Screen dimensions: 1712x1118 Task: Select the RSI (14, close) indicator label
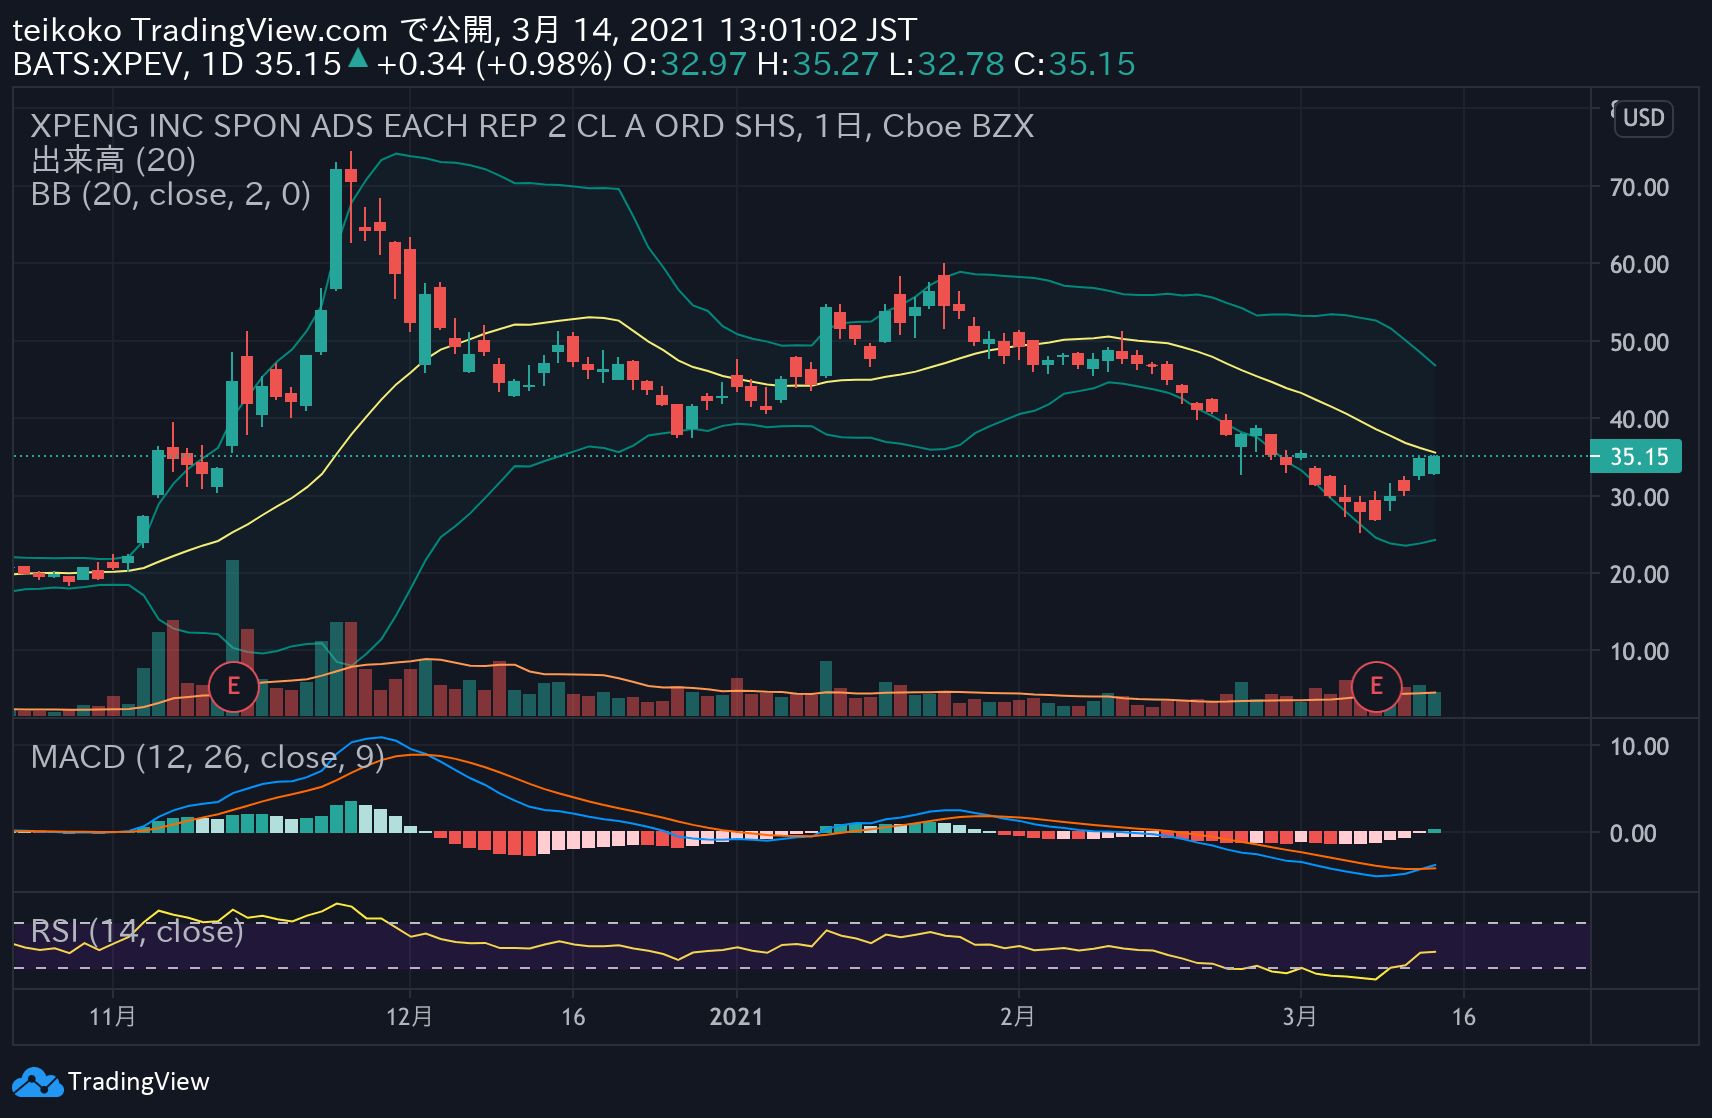tap(137, 931)
